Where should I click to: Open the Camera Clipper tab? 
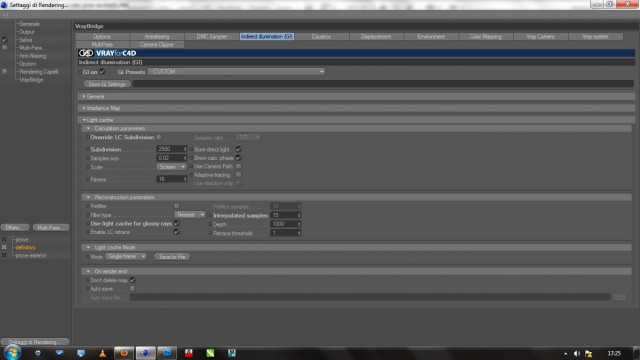[157, 44]
